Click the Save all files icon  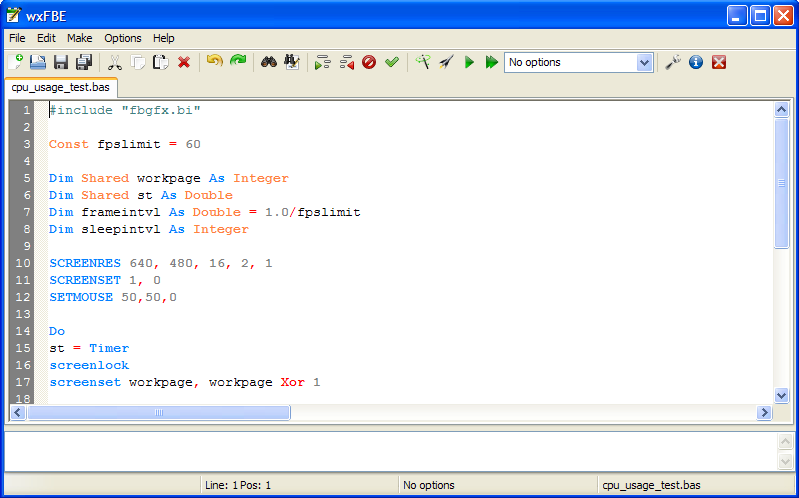tap(84, 62)
